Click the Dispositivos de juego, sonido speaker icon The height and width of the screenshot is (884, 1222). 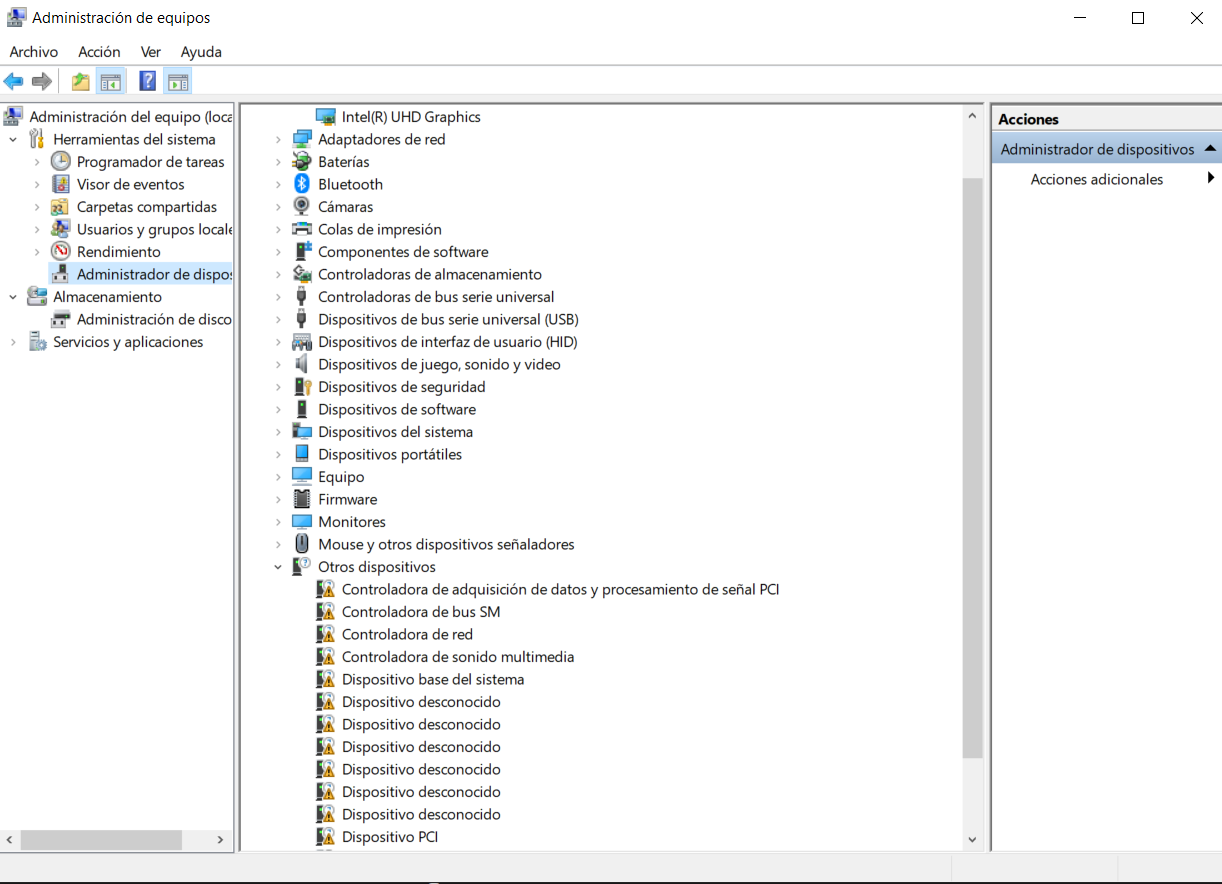(x=302, y=364)
